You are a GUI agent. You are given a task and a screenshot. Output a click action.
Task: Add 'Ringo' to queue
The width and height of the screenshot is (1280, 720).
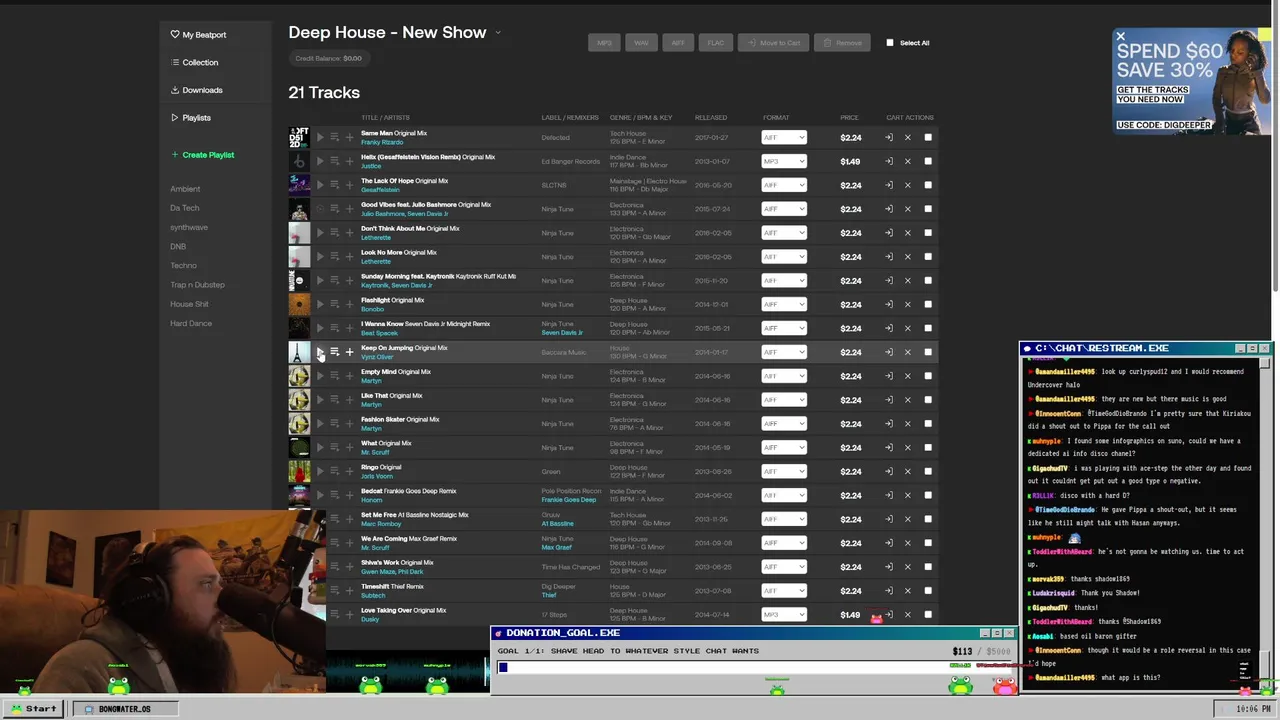334,472
